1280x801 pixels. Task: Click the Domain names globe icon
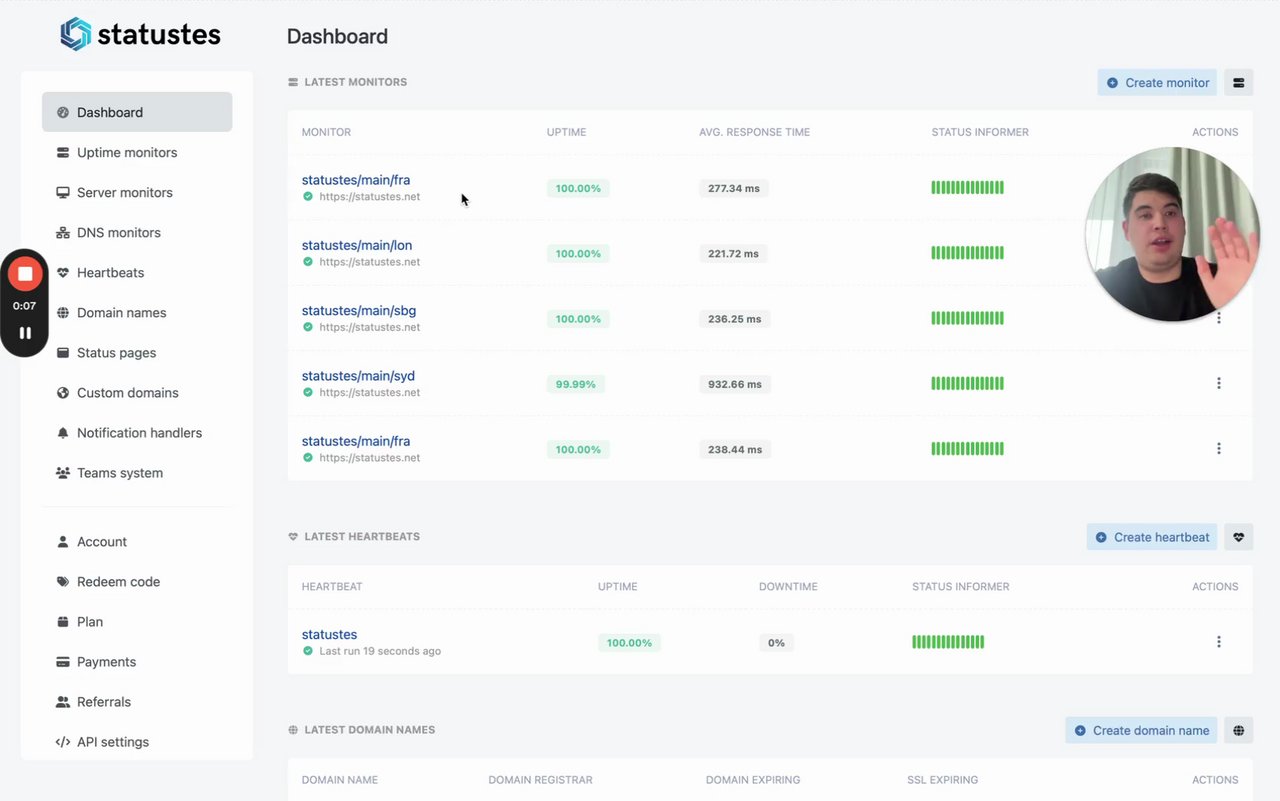[x=63, y=312]
